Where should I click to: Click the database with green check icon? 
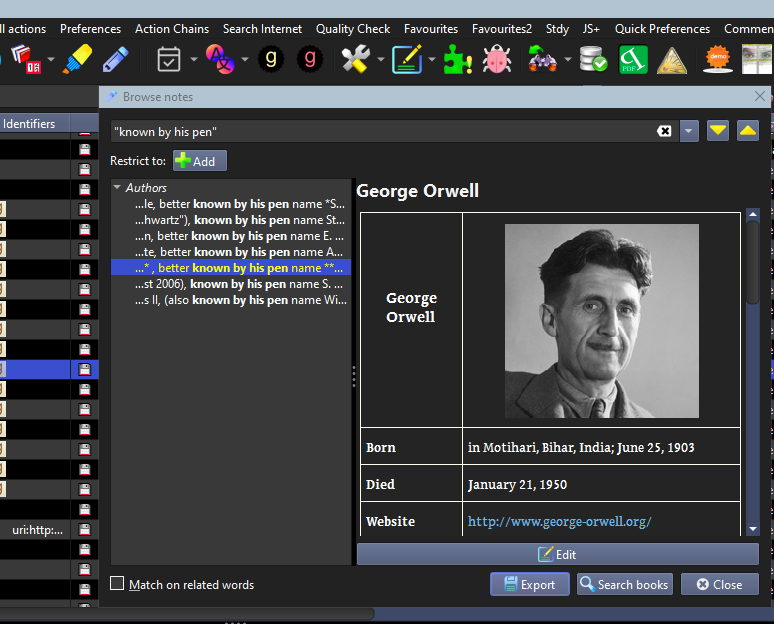pyautogui.click(x=592, y=59)
